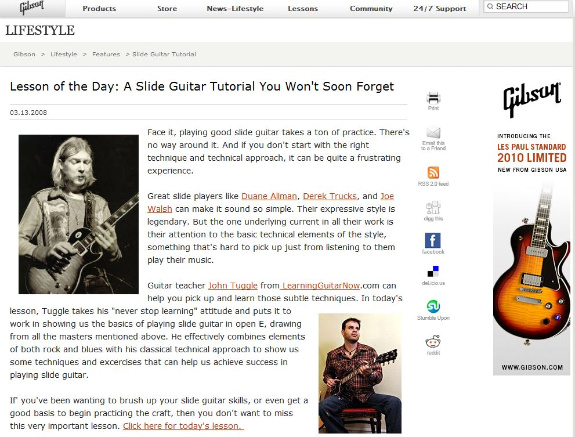Open the Lessons menu
575x437 pixels.
[x=303, y=8]
